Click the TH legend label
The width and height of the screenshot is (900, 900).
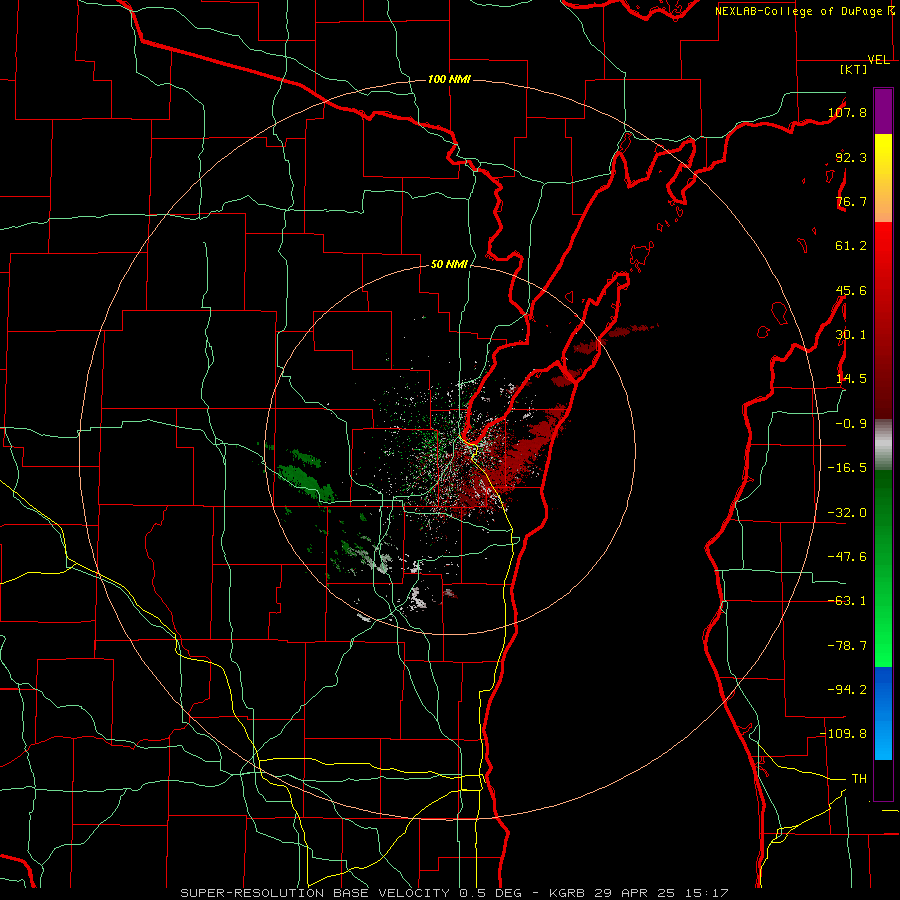pos(859,779)
